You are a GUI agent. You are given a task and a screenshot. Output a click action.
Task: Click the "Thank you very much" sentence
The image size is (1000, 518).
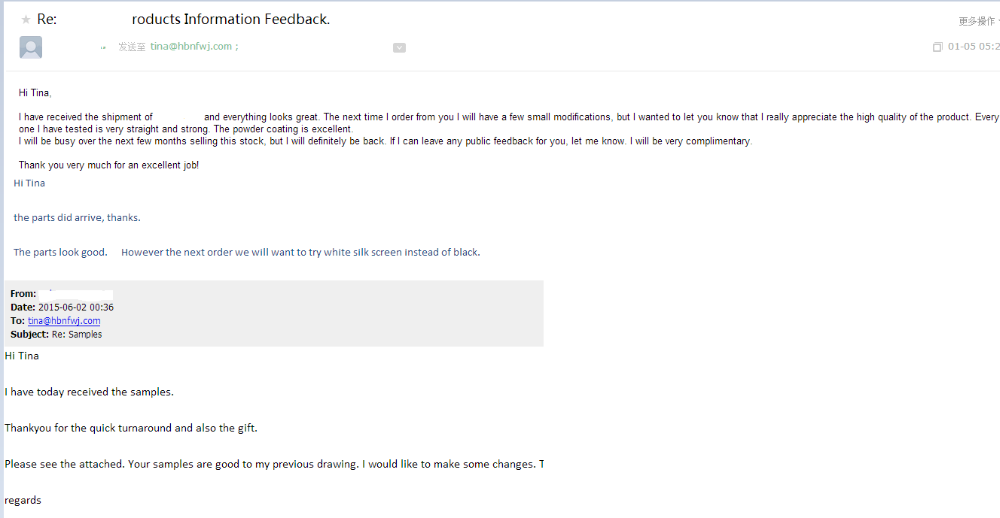[108, 165]
